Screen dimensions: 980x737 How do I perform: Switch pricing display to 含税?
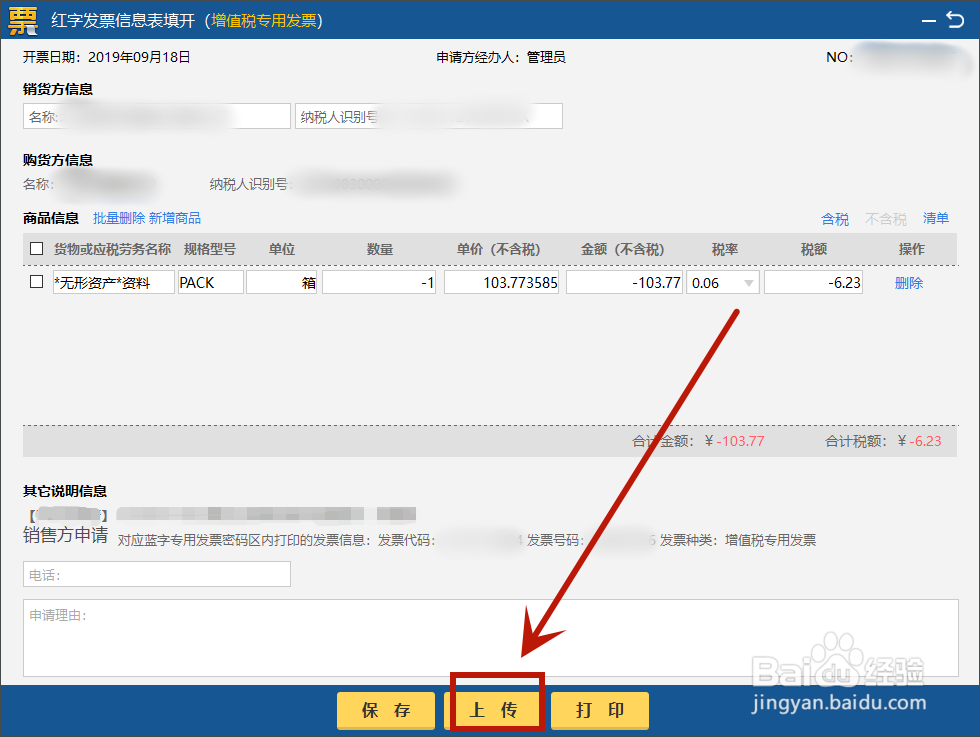(x=835, y=218)
